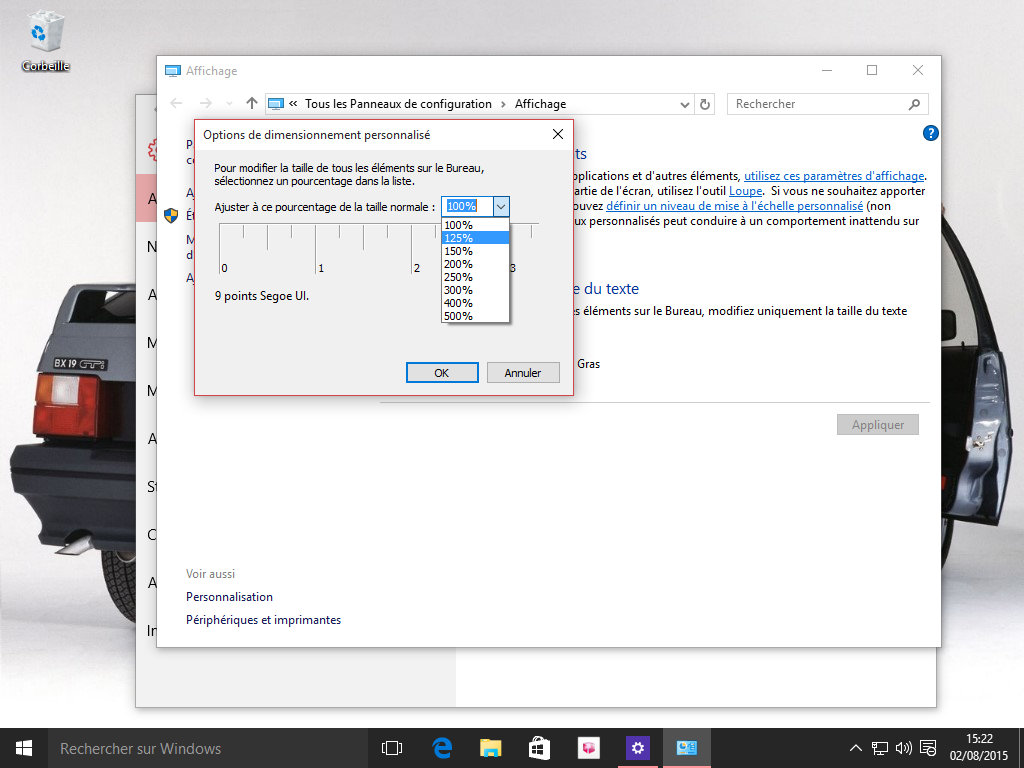Open the Périphériques et imprimantes link

point(263,620)
